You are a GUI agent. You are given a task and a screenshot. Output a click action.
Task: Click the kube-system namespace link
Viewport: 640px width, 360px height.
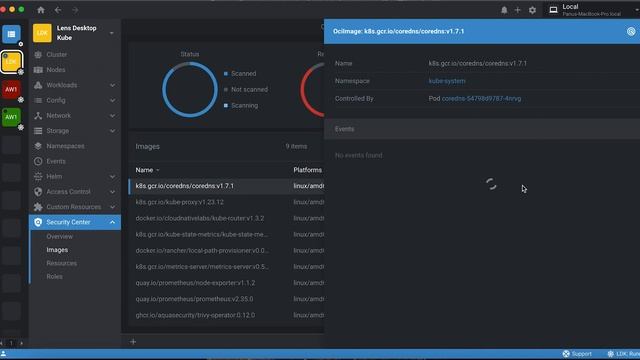click(x=447, y=81)
